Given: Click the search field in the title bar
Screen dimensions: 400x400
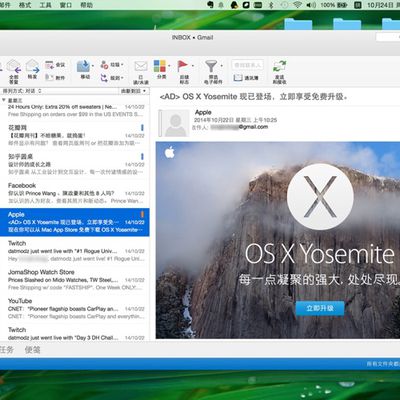Looking at the screenshot, I should tap(388, 37).
